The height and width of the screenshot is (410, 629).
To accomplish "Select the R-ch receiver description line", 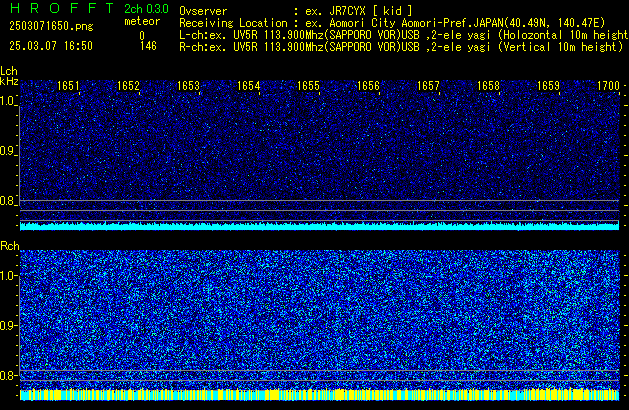I will tap(401, 47).
